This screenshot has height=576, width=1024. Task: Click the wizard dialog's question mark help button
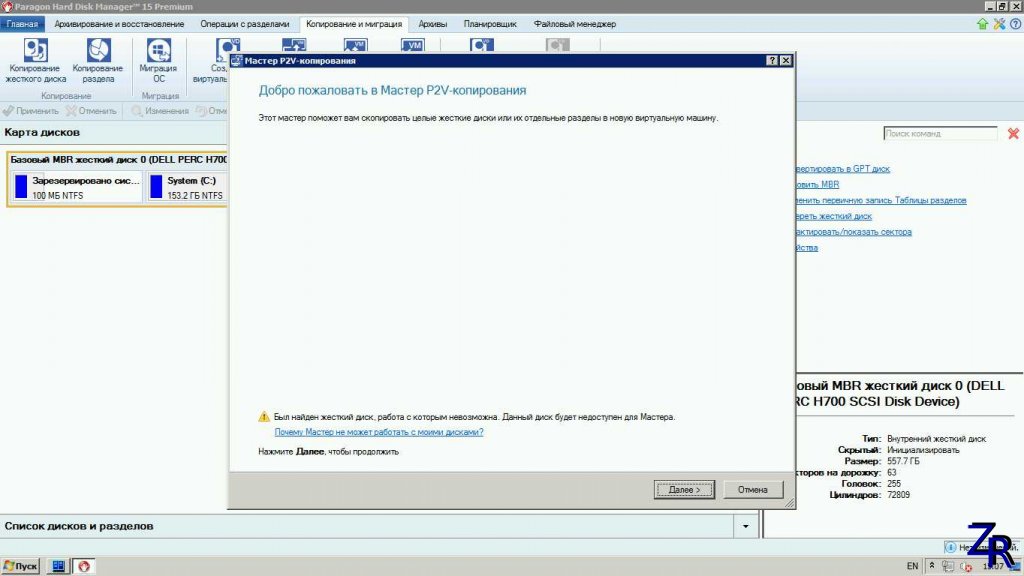click(772, 61)
